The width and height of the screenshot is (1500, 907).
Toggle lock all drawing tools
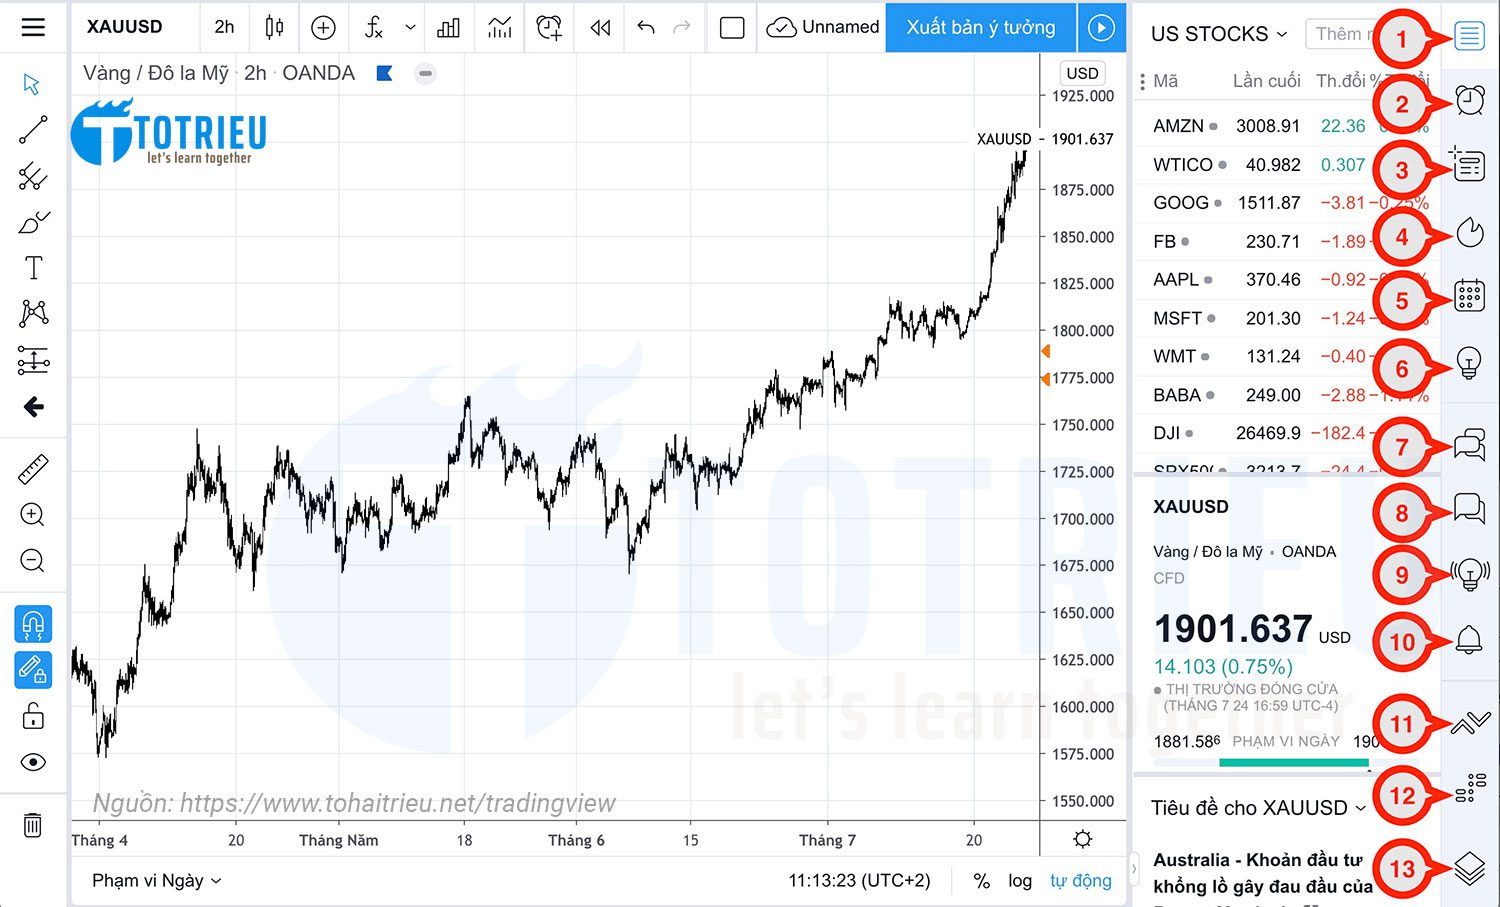(33, 716)
